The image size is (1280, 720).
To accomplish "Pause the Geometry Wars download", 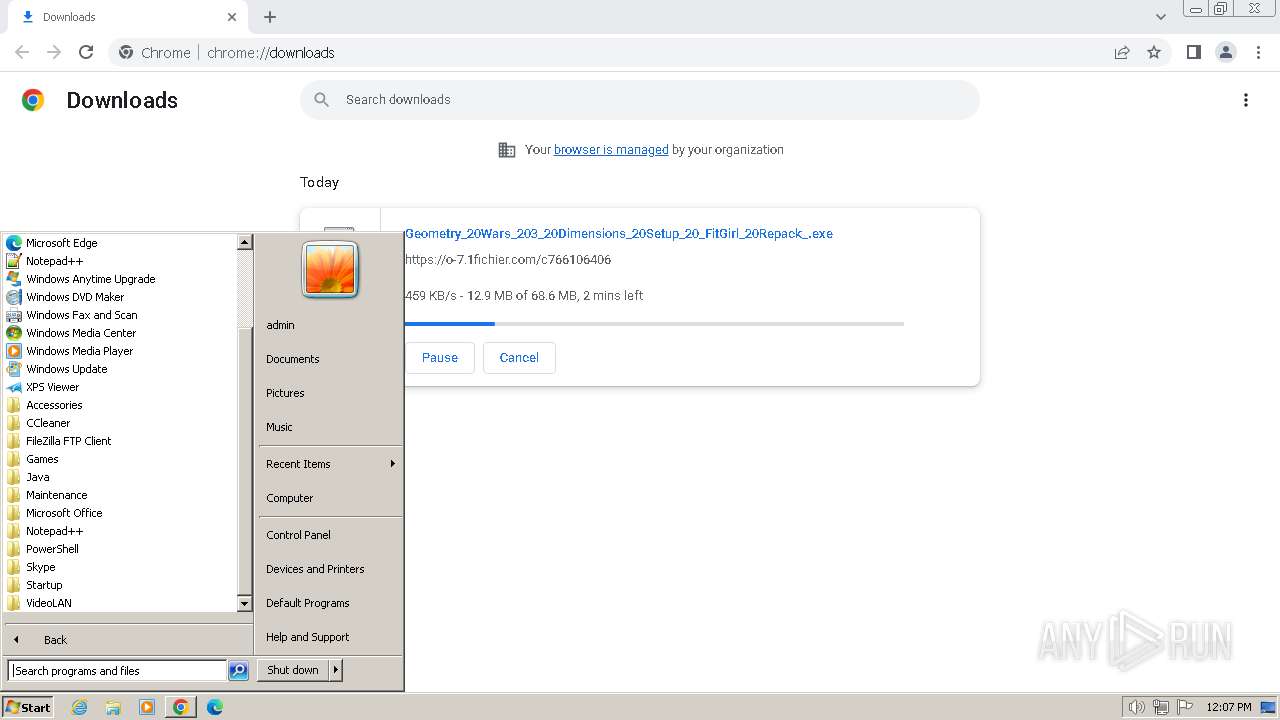I will click(440, 358).
